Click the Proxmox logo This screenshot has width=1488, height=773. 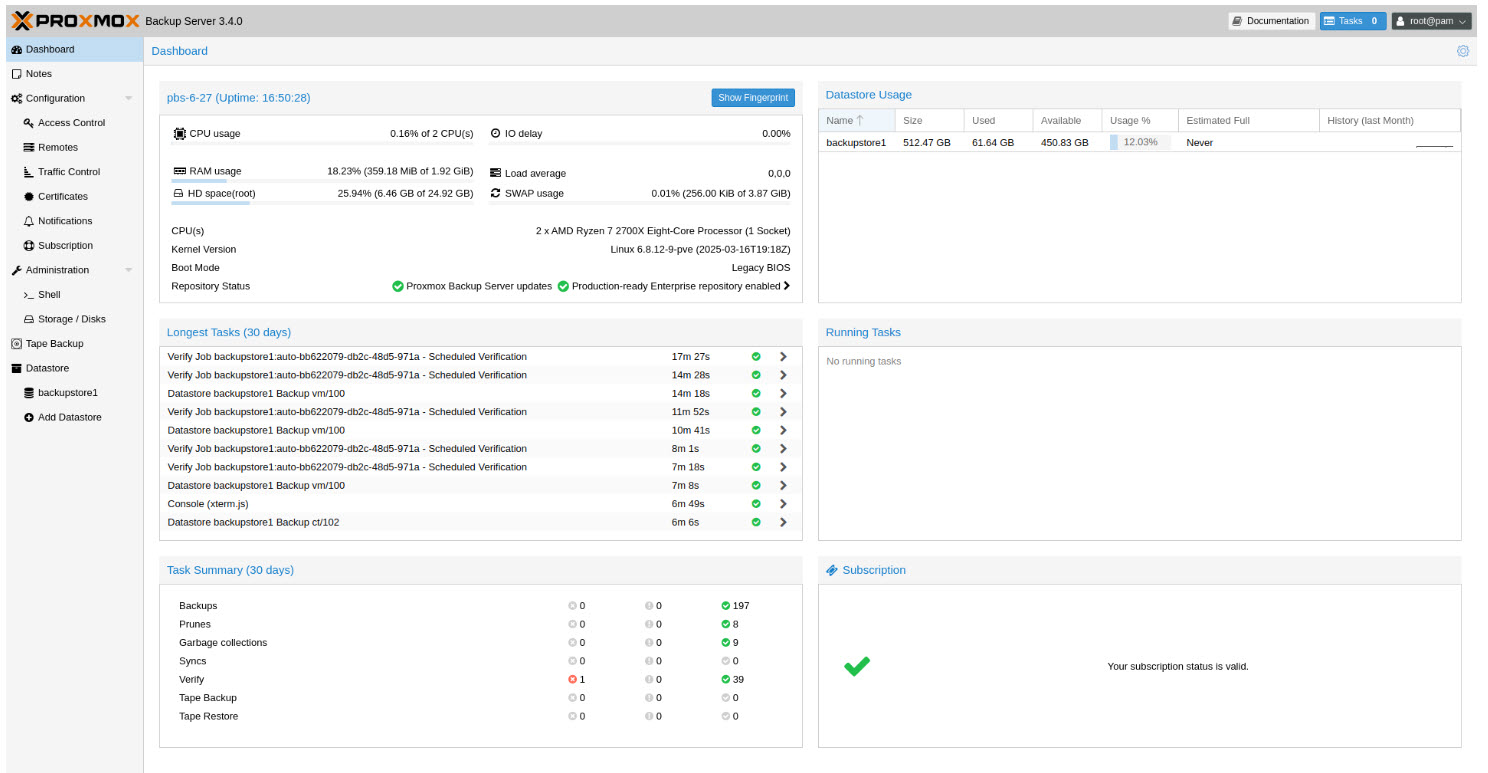point(74,20)
